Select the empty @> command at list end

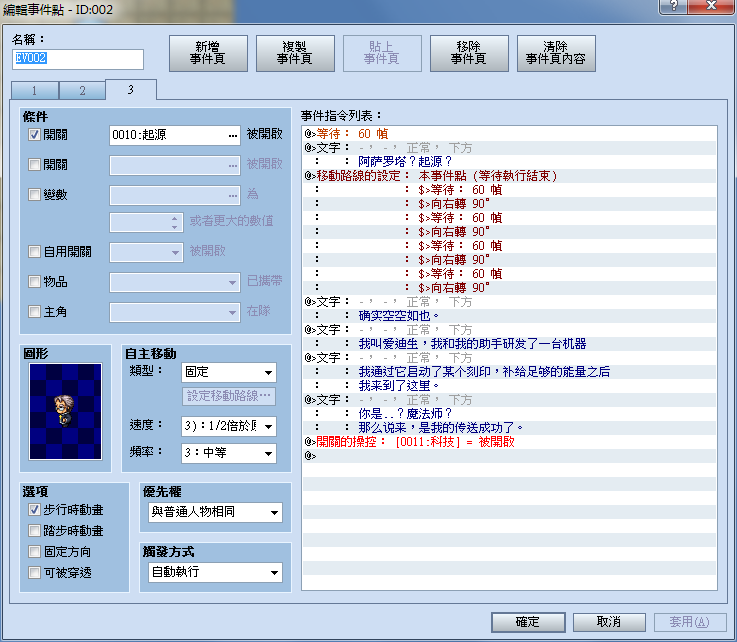pyautogui.click(x=510, y=456)
